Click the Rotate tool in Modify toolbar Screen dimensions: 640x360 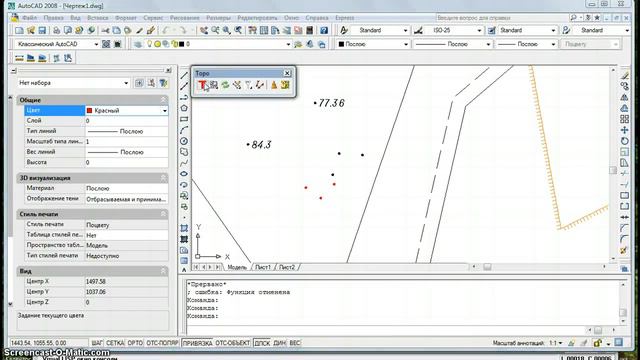(624, 141)
